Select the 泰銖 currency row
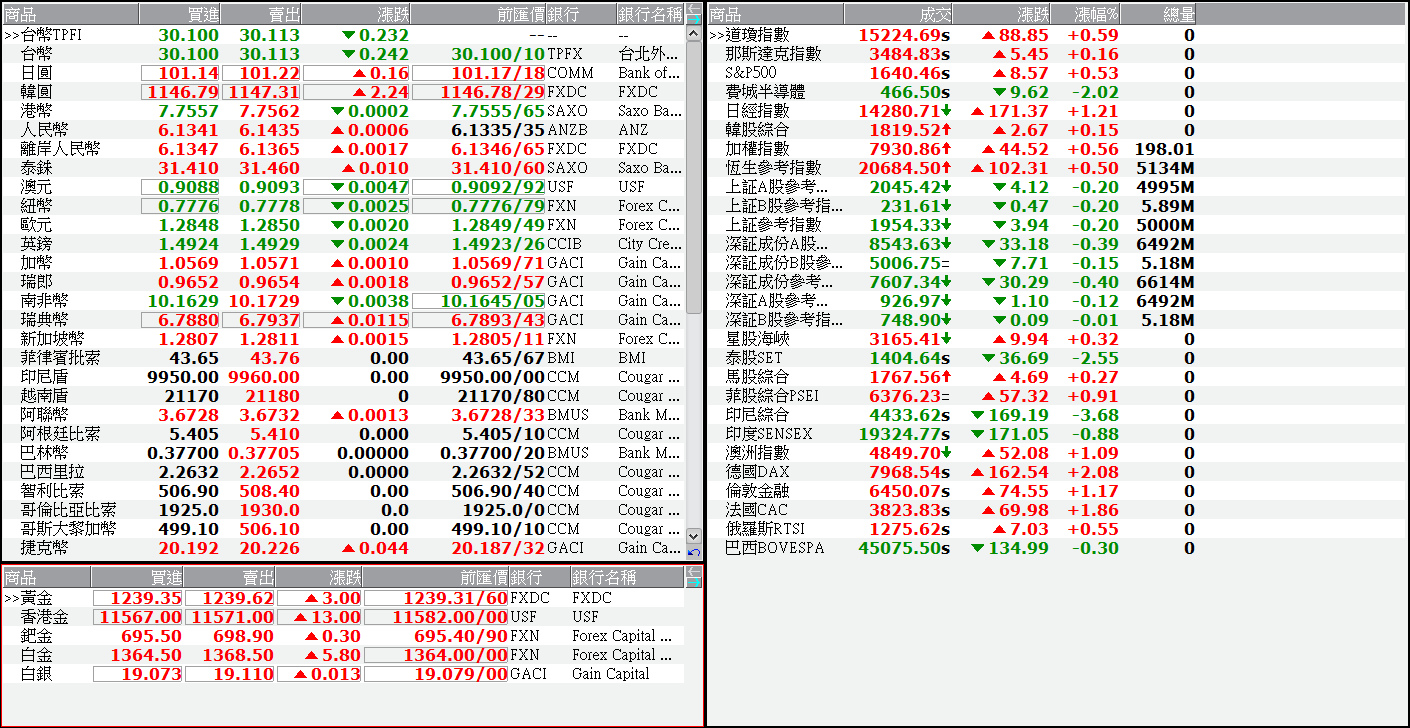 pyautogui.click(x=343, y=168)
